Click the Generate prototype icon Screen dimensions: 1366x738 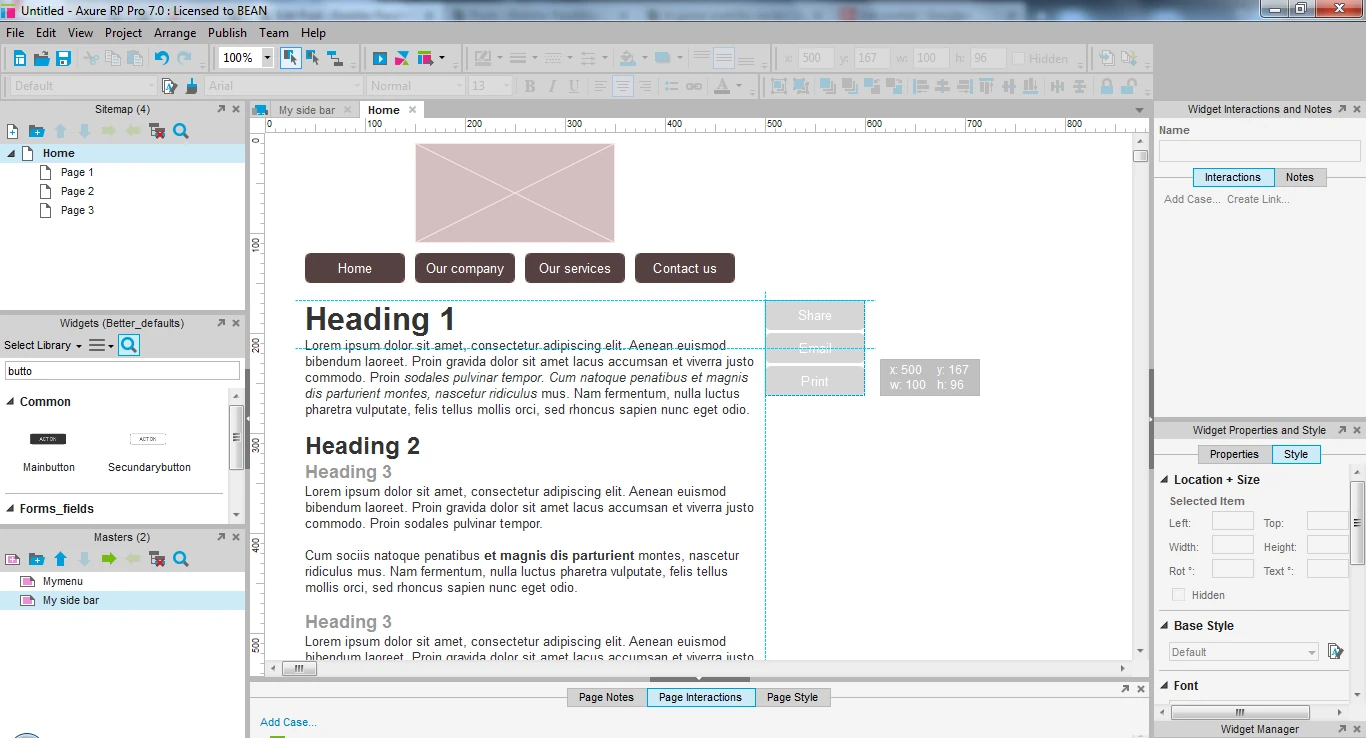tap(425, 58)
